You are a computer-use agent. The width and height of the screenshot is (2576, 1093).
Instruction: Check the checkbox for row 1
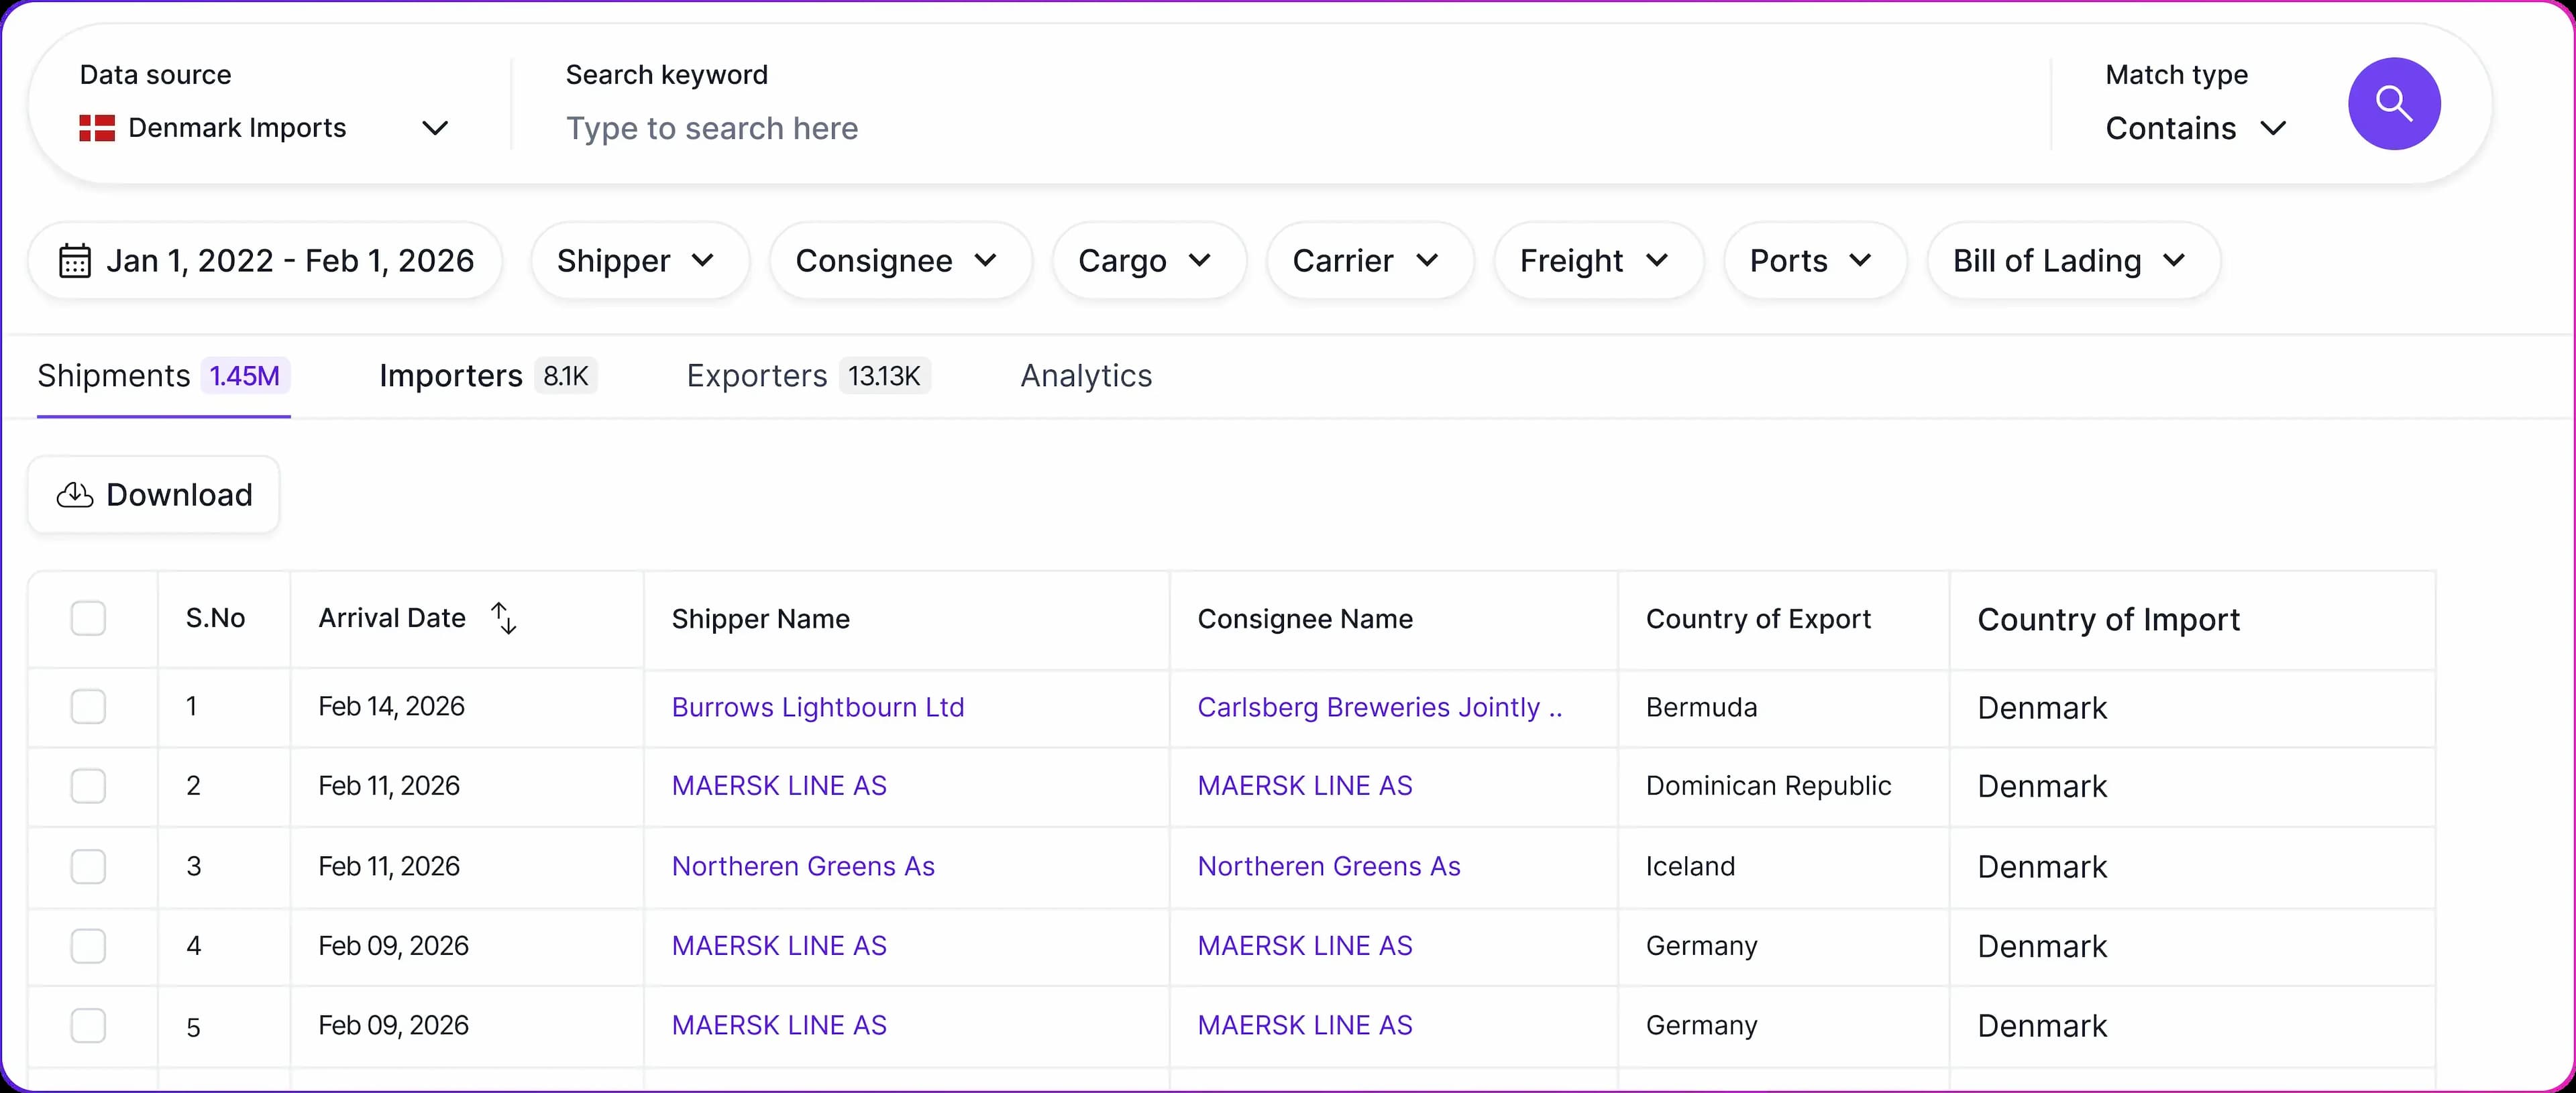click(x=88, y=707)
